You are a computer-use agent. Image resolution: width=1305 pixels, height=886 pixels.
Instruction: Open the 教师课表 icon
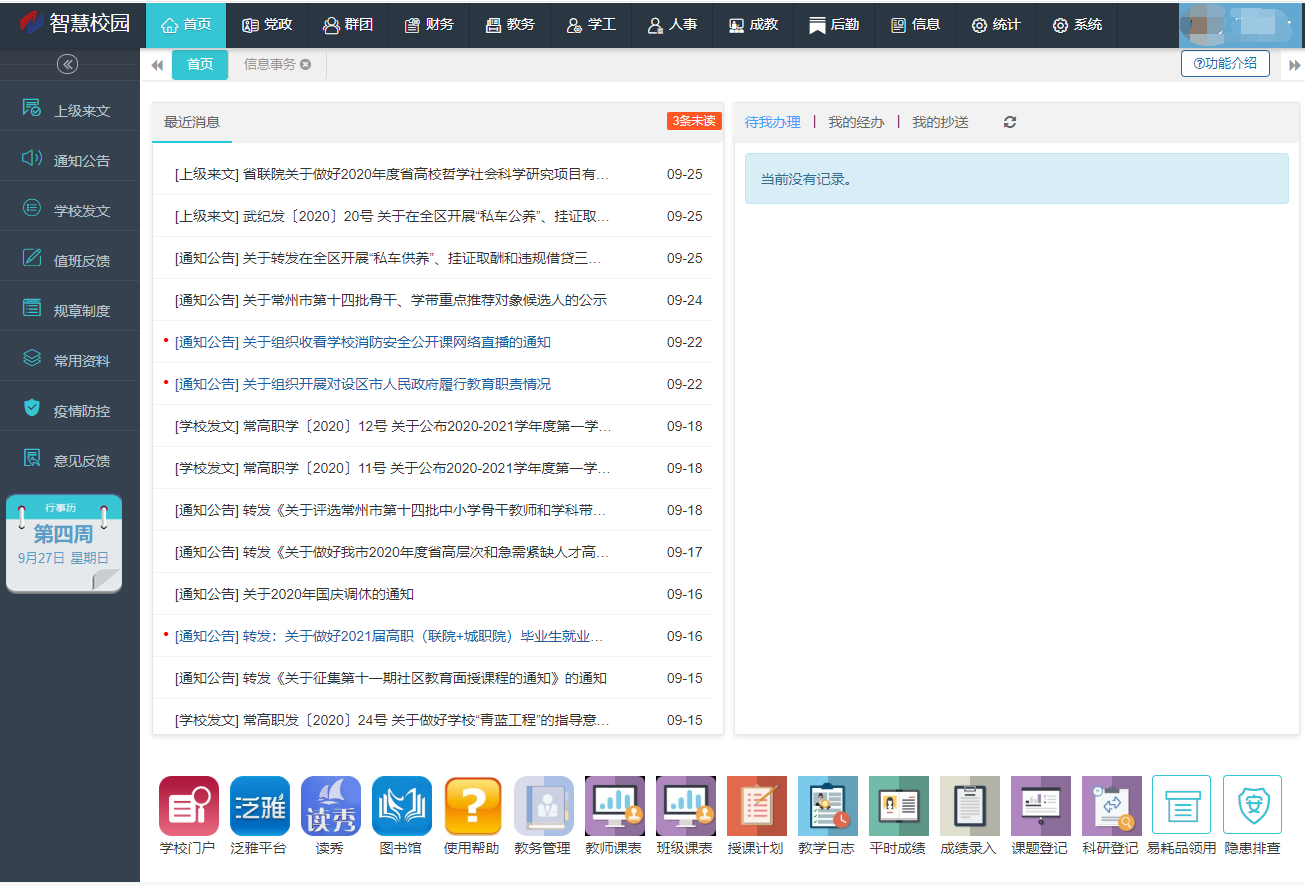click(x=614, y=806)
